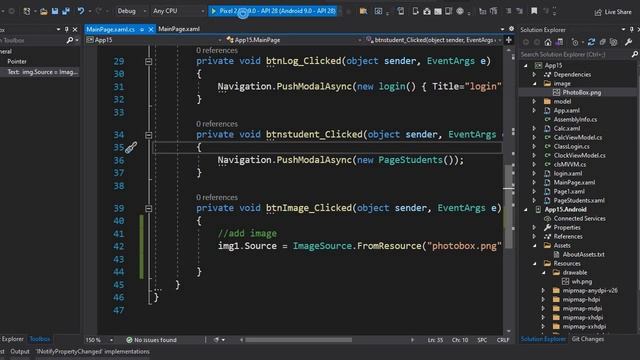Screen dimensions: 640x360
Task: Click the Android device manager icon
Action: [415, 11]
